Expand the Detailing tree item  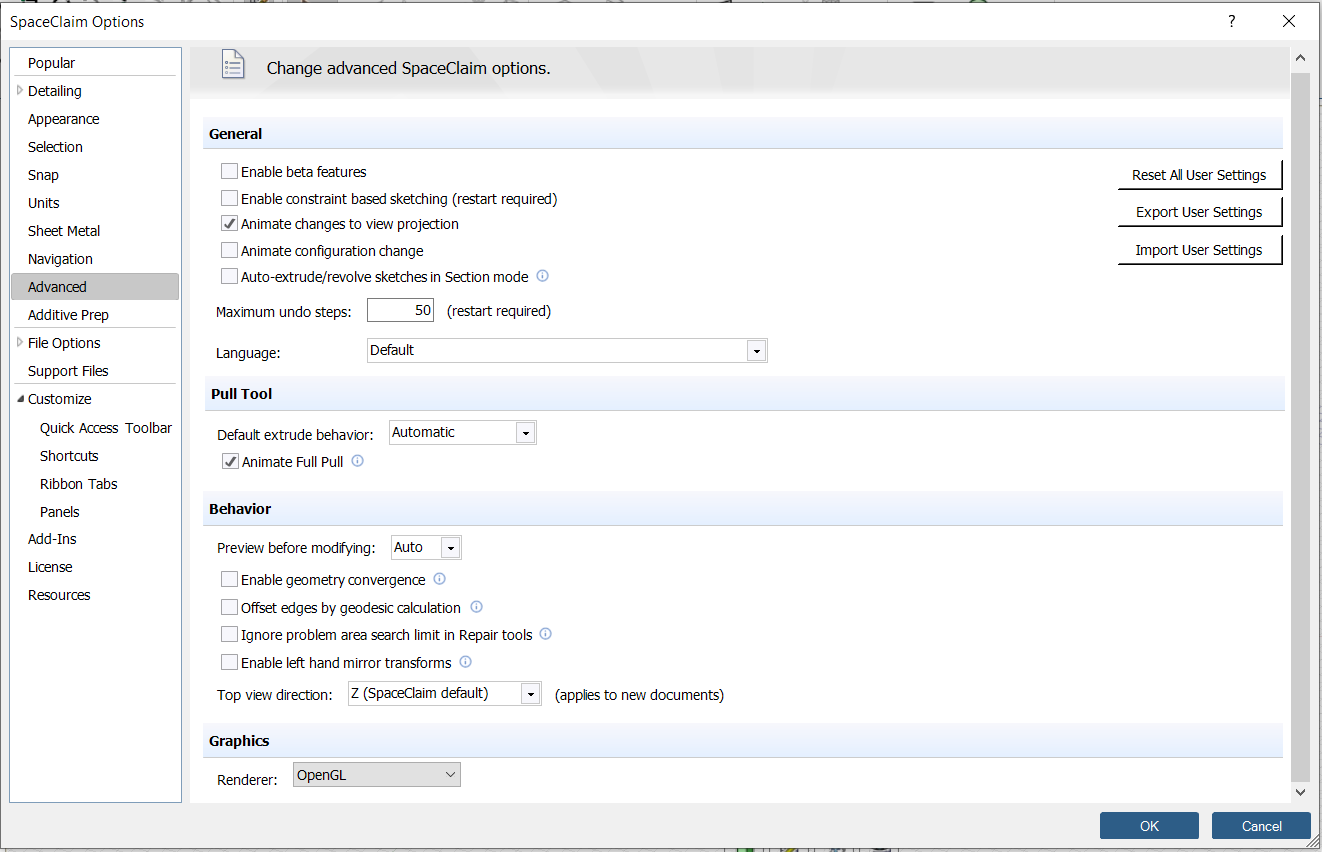click(x=20, y=91)
